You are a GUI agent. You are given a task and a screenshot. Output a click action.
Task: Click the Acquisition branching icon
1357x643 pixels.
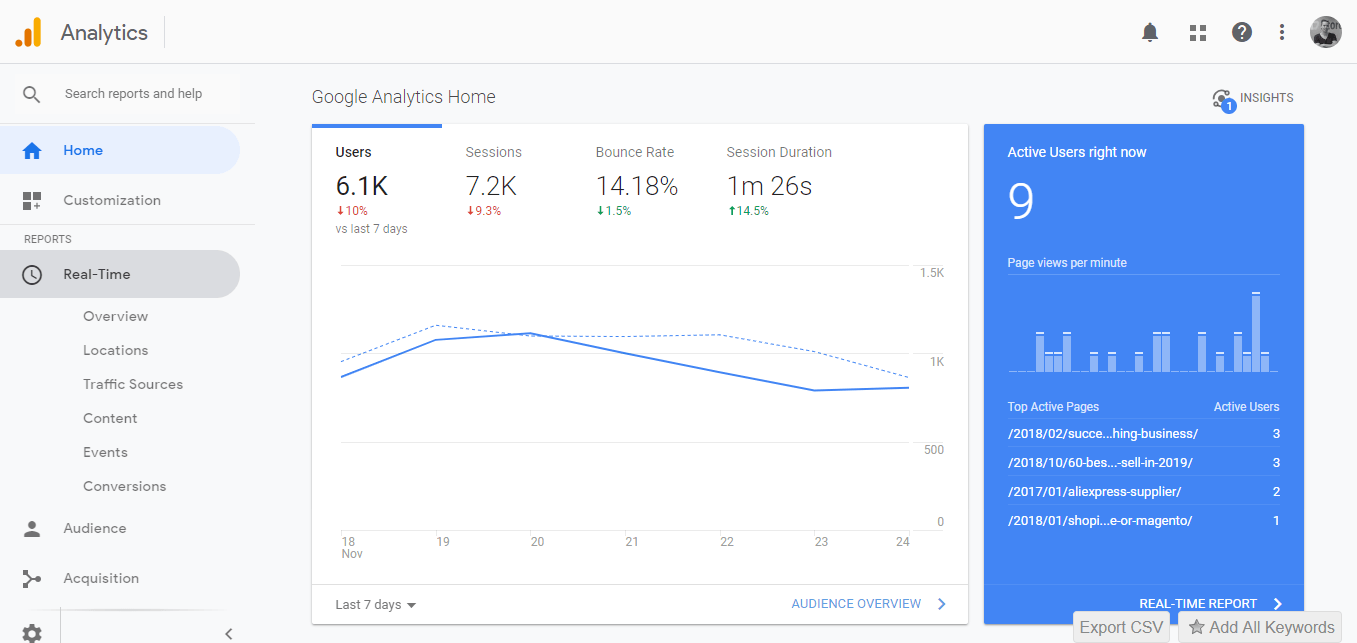(32, 579)
